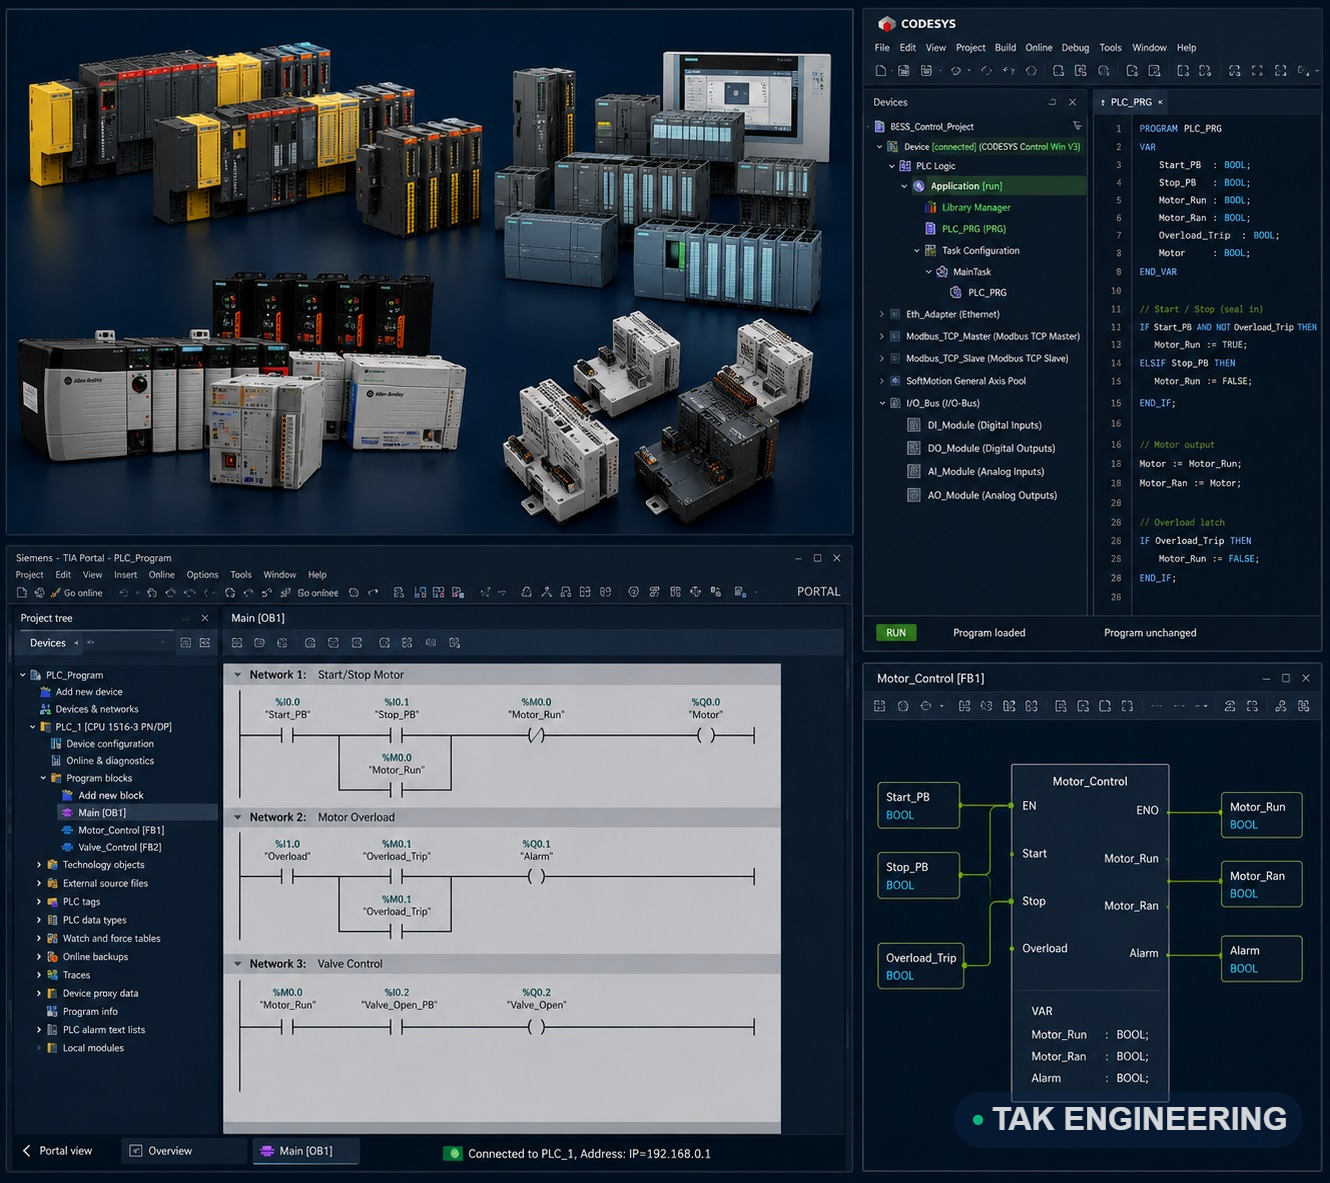
Task: Click the Main [OB1] footer tab
Action: (x=305, y=1151)
